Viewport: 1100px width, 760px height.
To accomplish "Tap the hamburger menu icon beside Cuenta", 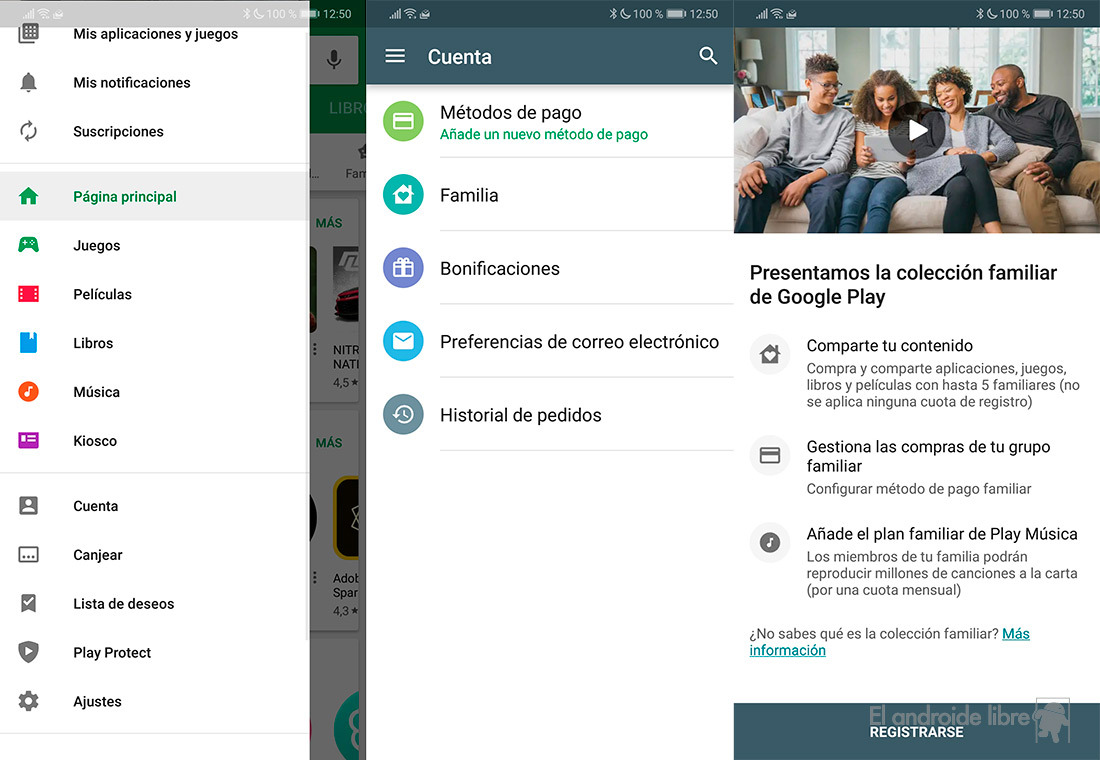I will 395,56.
